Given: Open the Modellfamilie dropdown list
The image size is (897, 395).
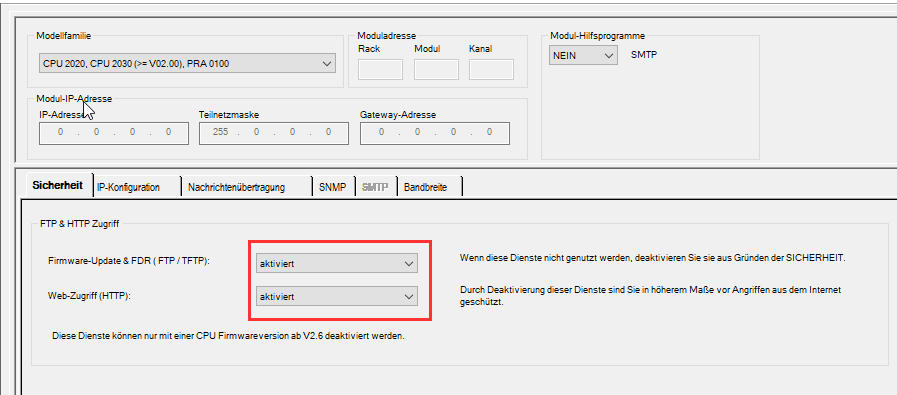Looking at the screenshot, I should tap(187, 64).
